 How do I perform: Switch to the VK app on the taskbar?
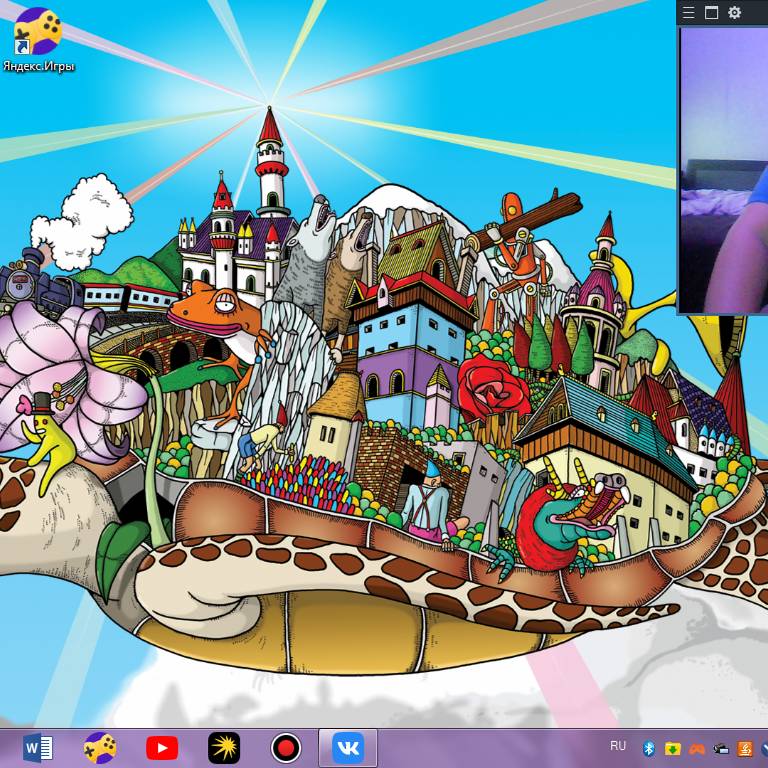coord(348,748)
